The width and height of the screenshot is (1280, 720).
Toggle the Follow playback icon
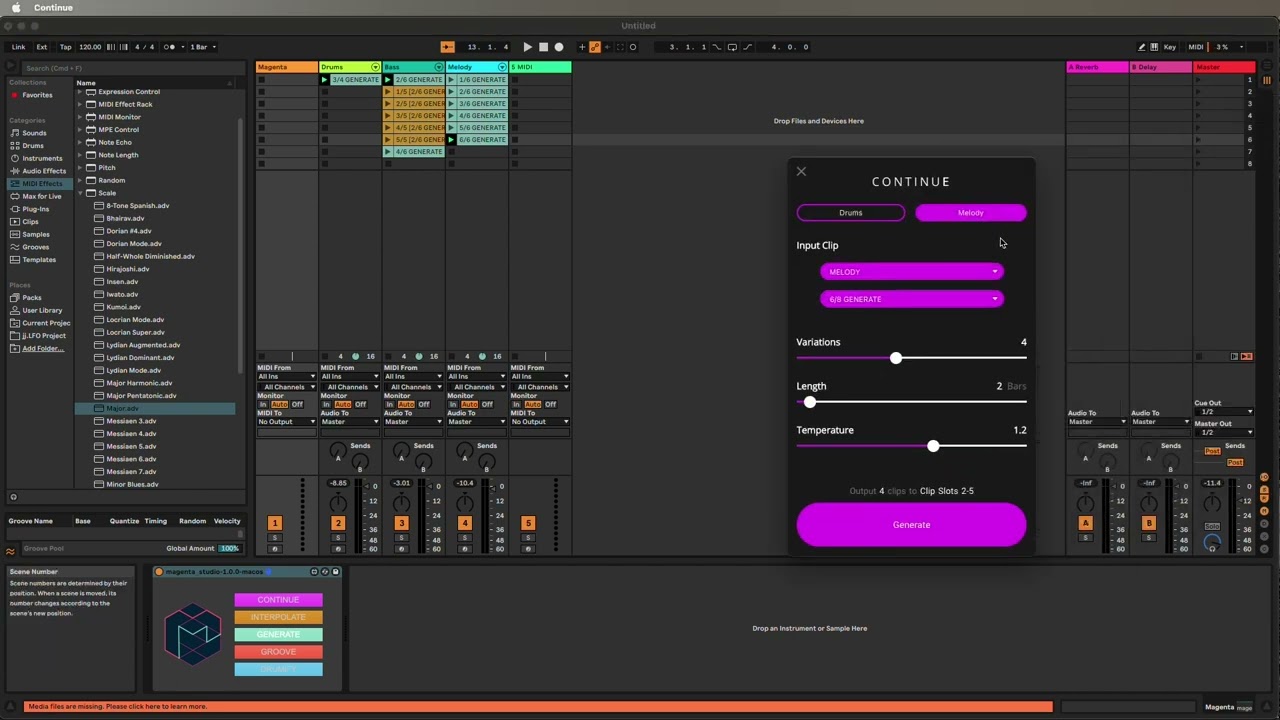447,47
